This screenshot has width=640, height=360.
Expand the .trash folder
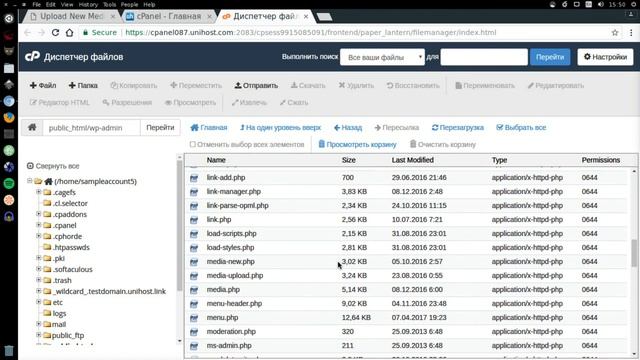38,280
